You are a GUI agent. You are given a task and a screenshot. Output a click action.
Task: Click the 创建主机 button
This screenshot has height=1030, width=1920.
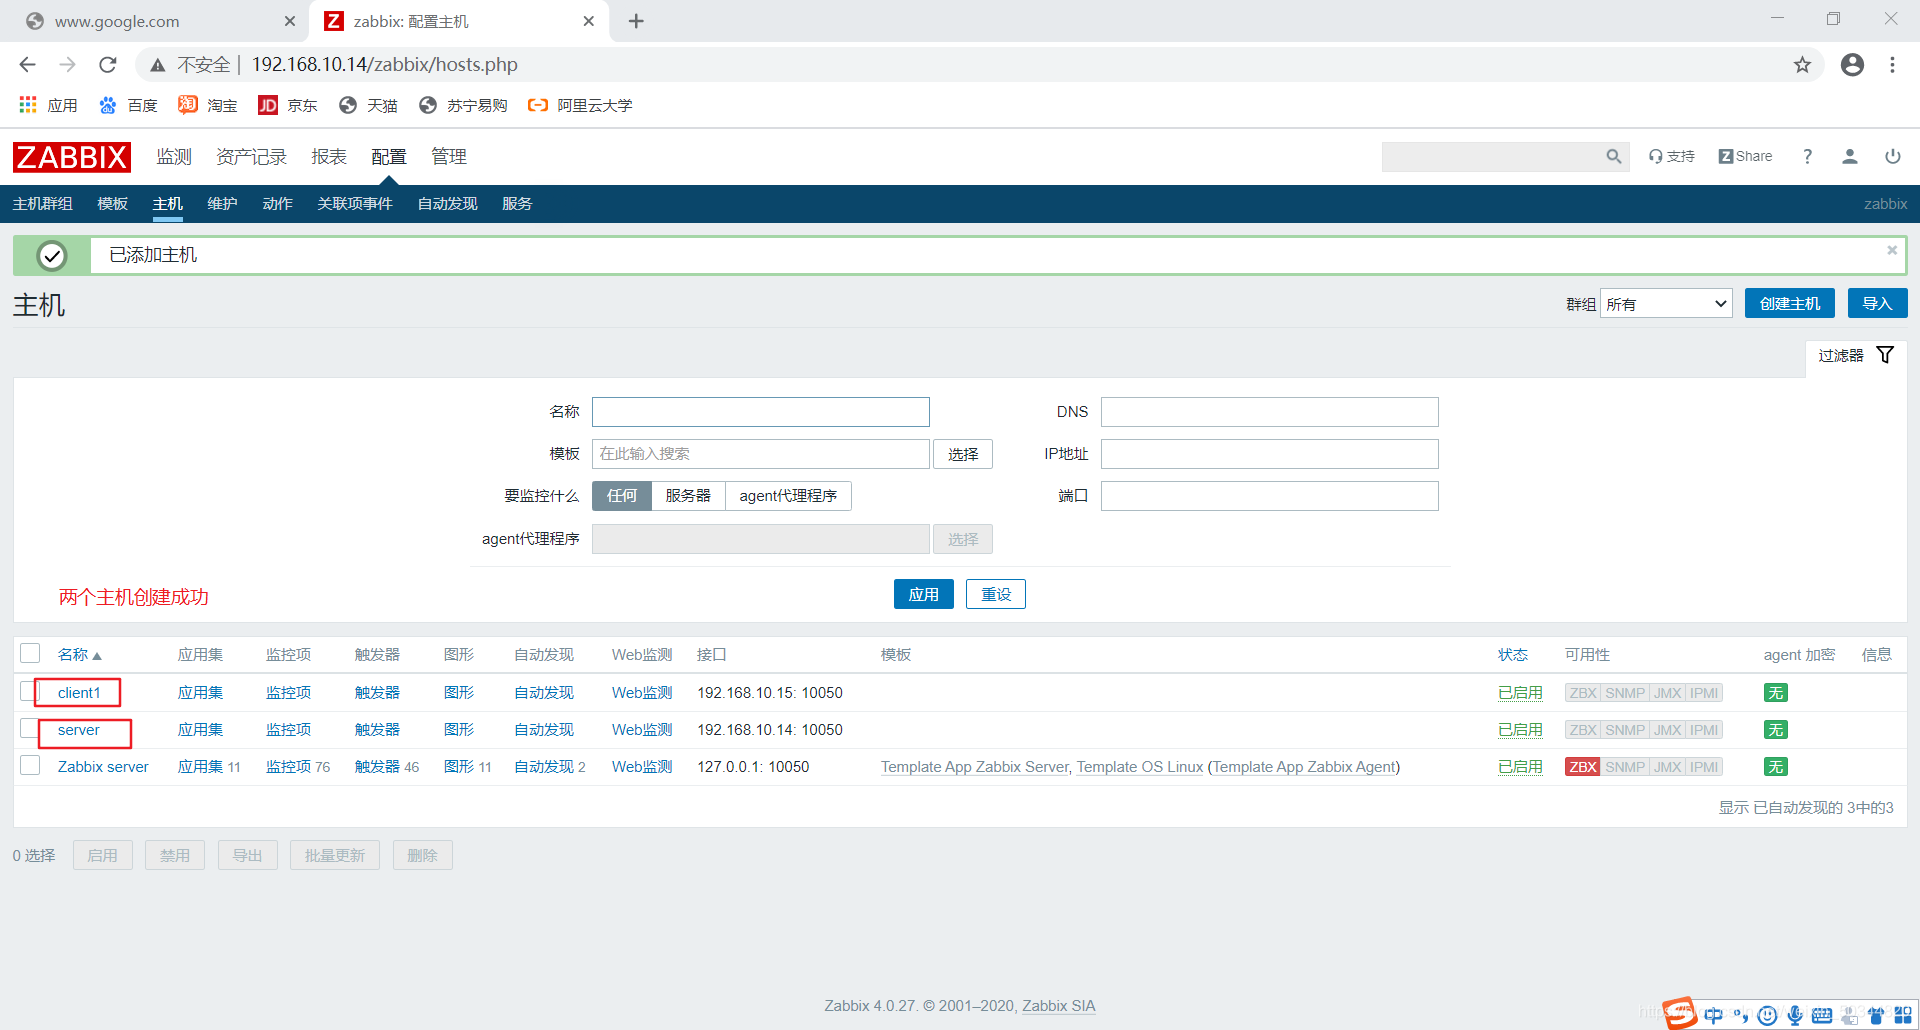point(1789,304)
